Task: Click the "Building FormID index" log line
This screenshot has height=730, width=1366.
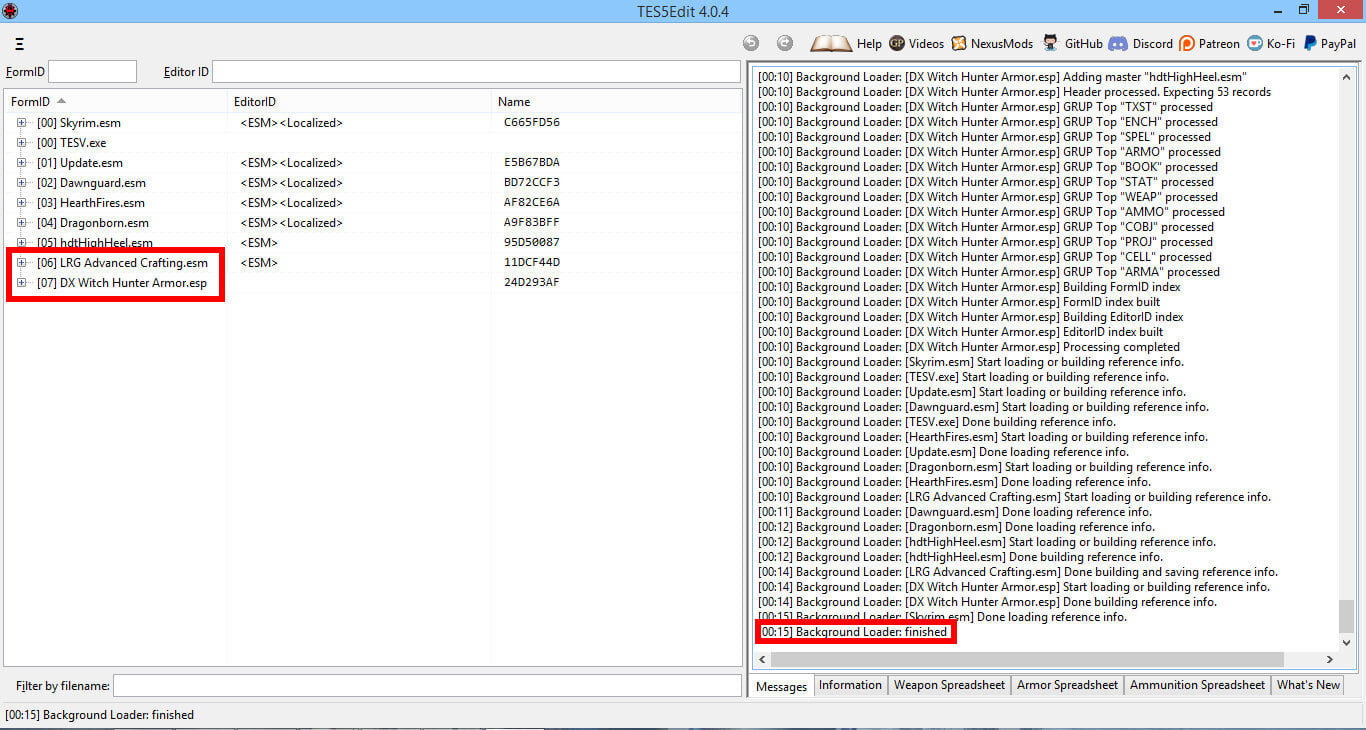Action: point(969,287)
